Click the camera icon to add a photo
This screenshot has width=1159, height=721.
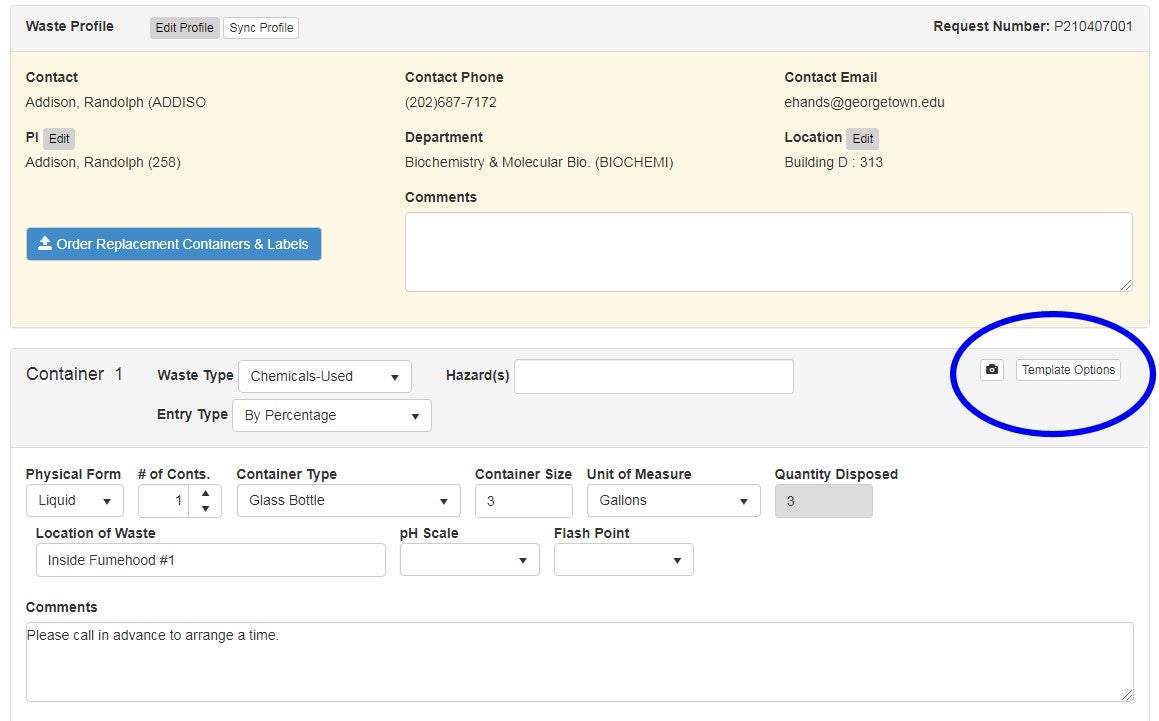click(x=991, y=370)
